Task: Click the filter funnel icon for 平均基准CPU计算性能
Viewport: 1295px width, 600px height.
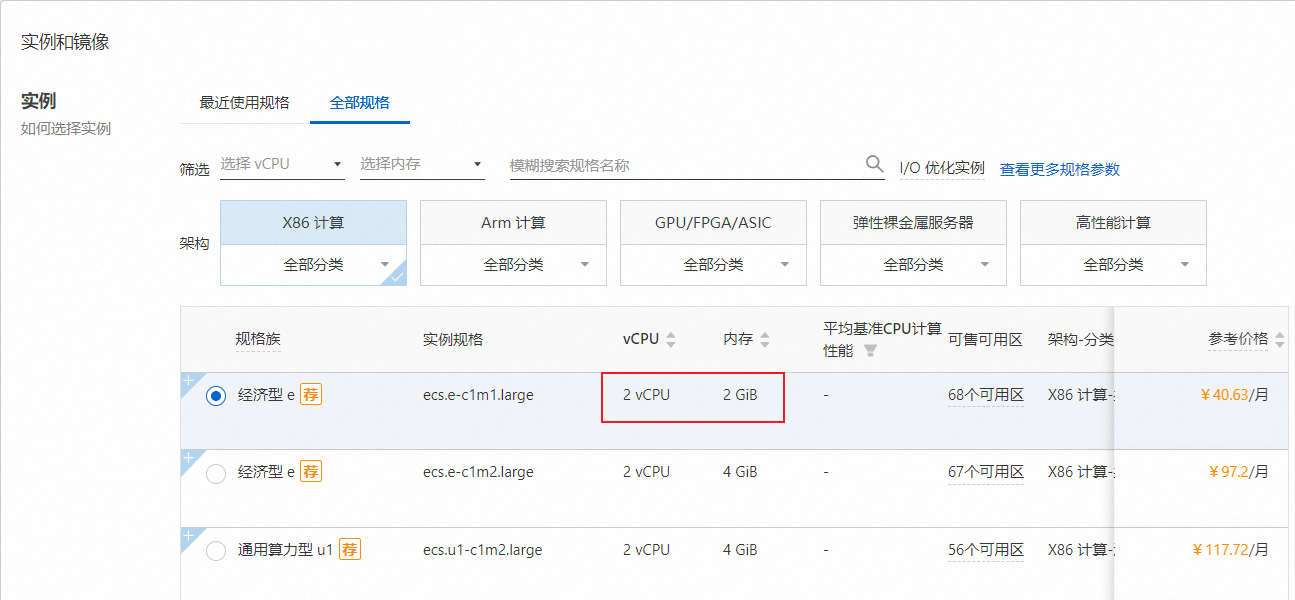Action: tap(870, 351)
